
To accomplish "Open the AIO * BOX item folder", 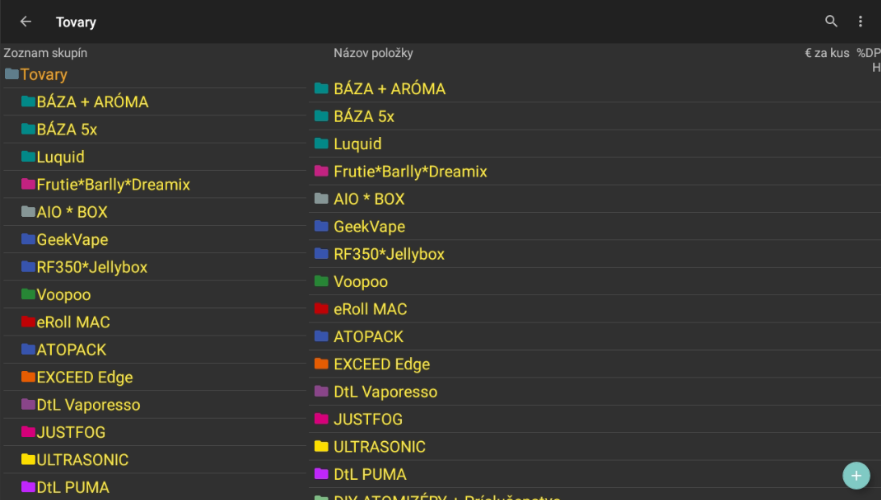I will coord(368,199).
